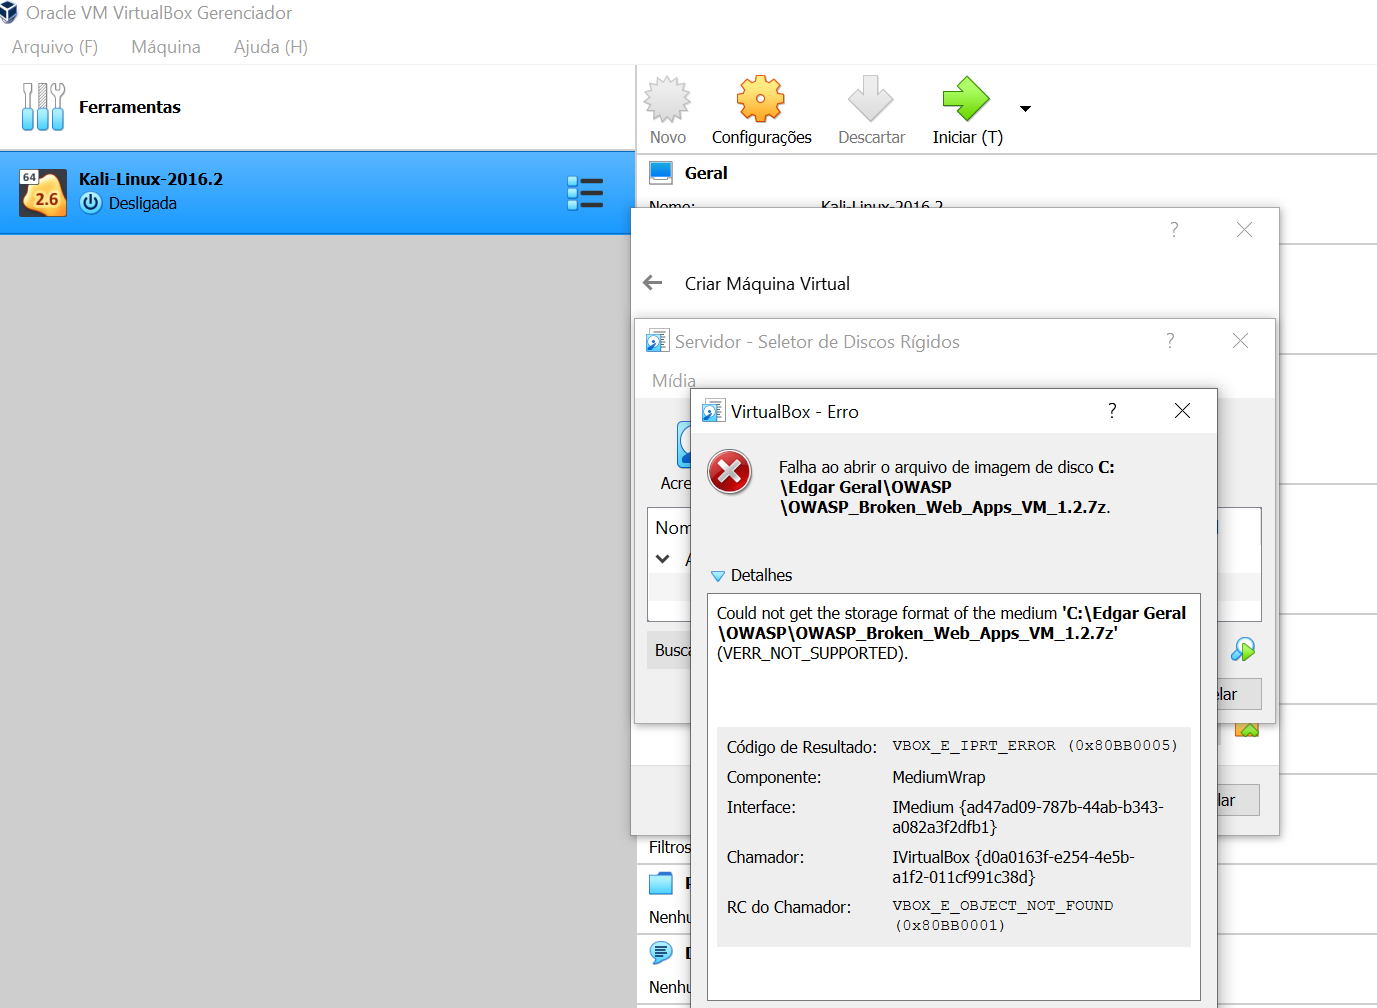
Task: Click the IVirtualBox Chamador identifier text
Action: point(1013,867)
